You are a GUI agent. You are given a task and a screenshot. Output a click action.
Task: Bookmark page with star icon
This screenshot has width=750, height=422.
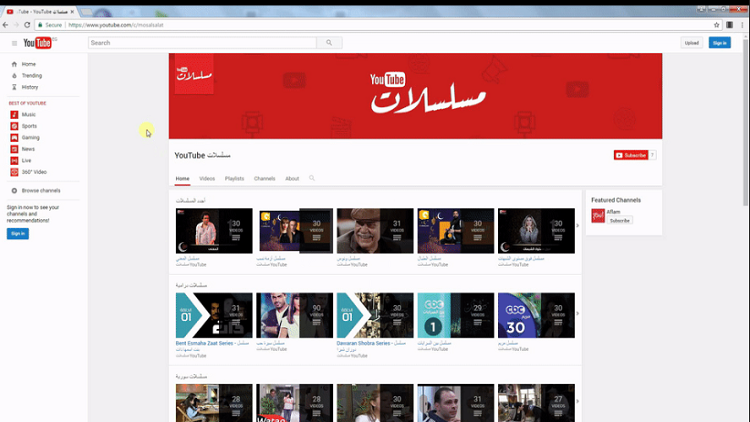[x=717, y=25]
